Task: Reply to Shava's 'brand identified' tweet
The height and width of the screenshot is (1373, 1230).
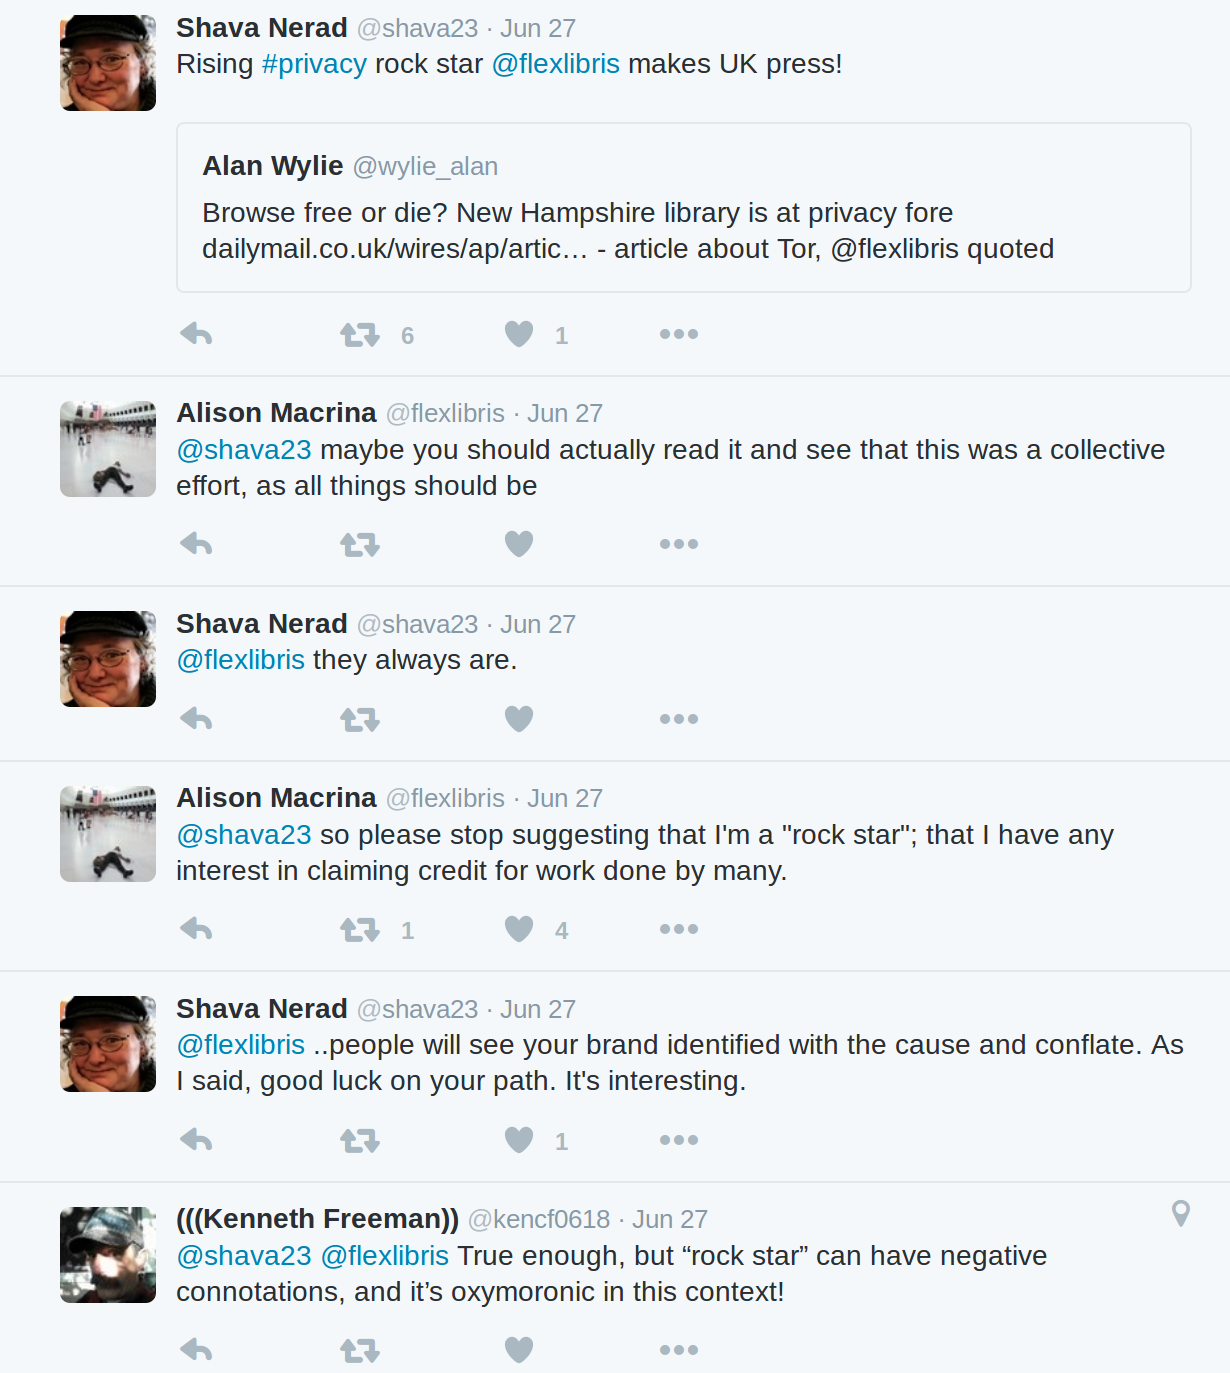Action: tap(196, 1140)
